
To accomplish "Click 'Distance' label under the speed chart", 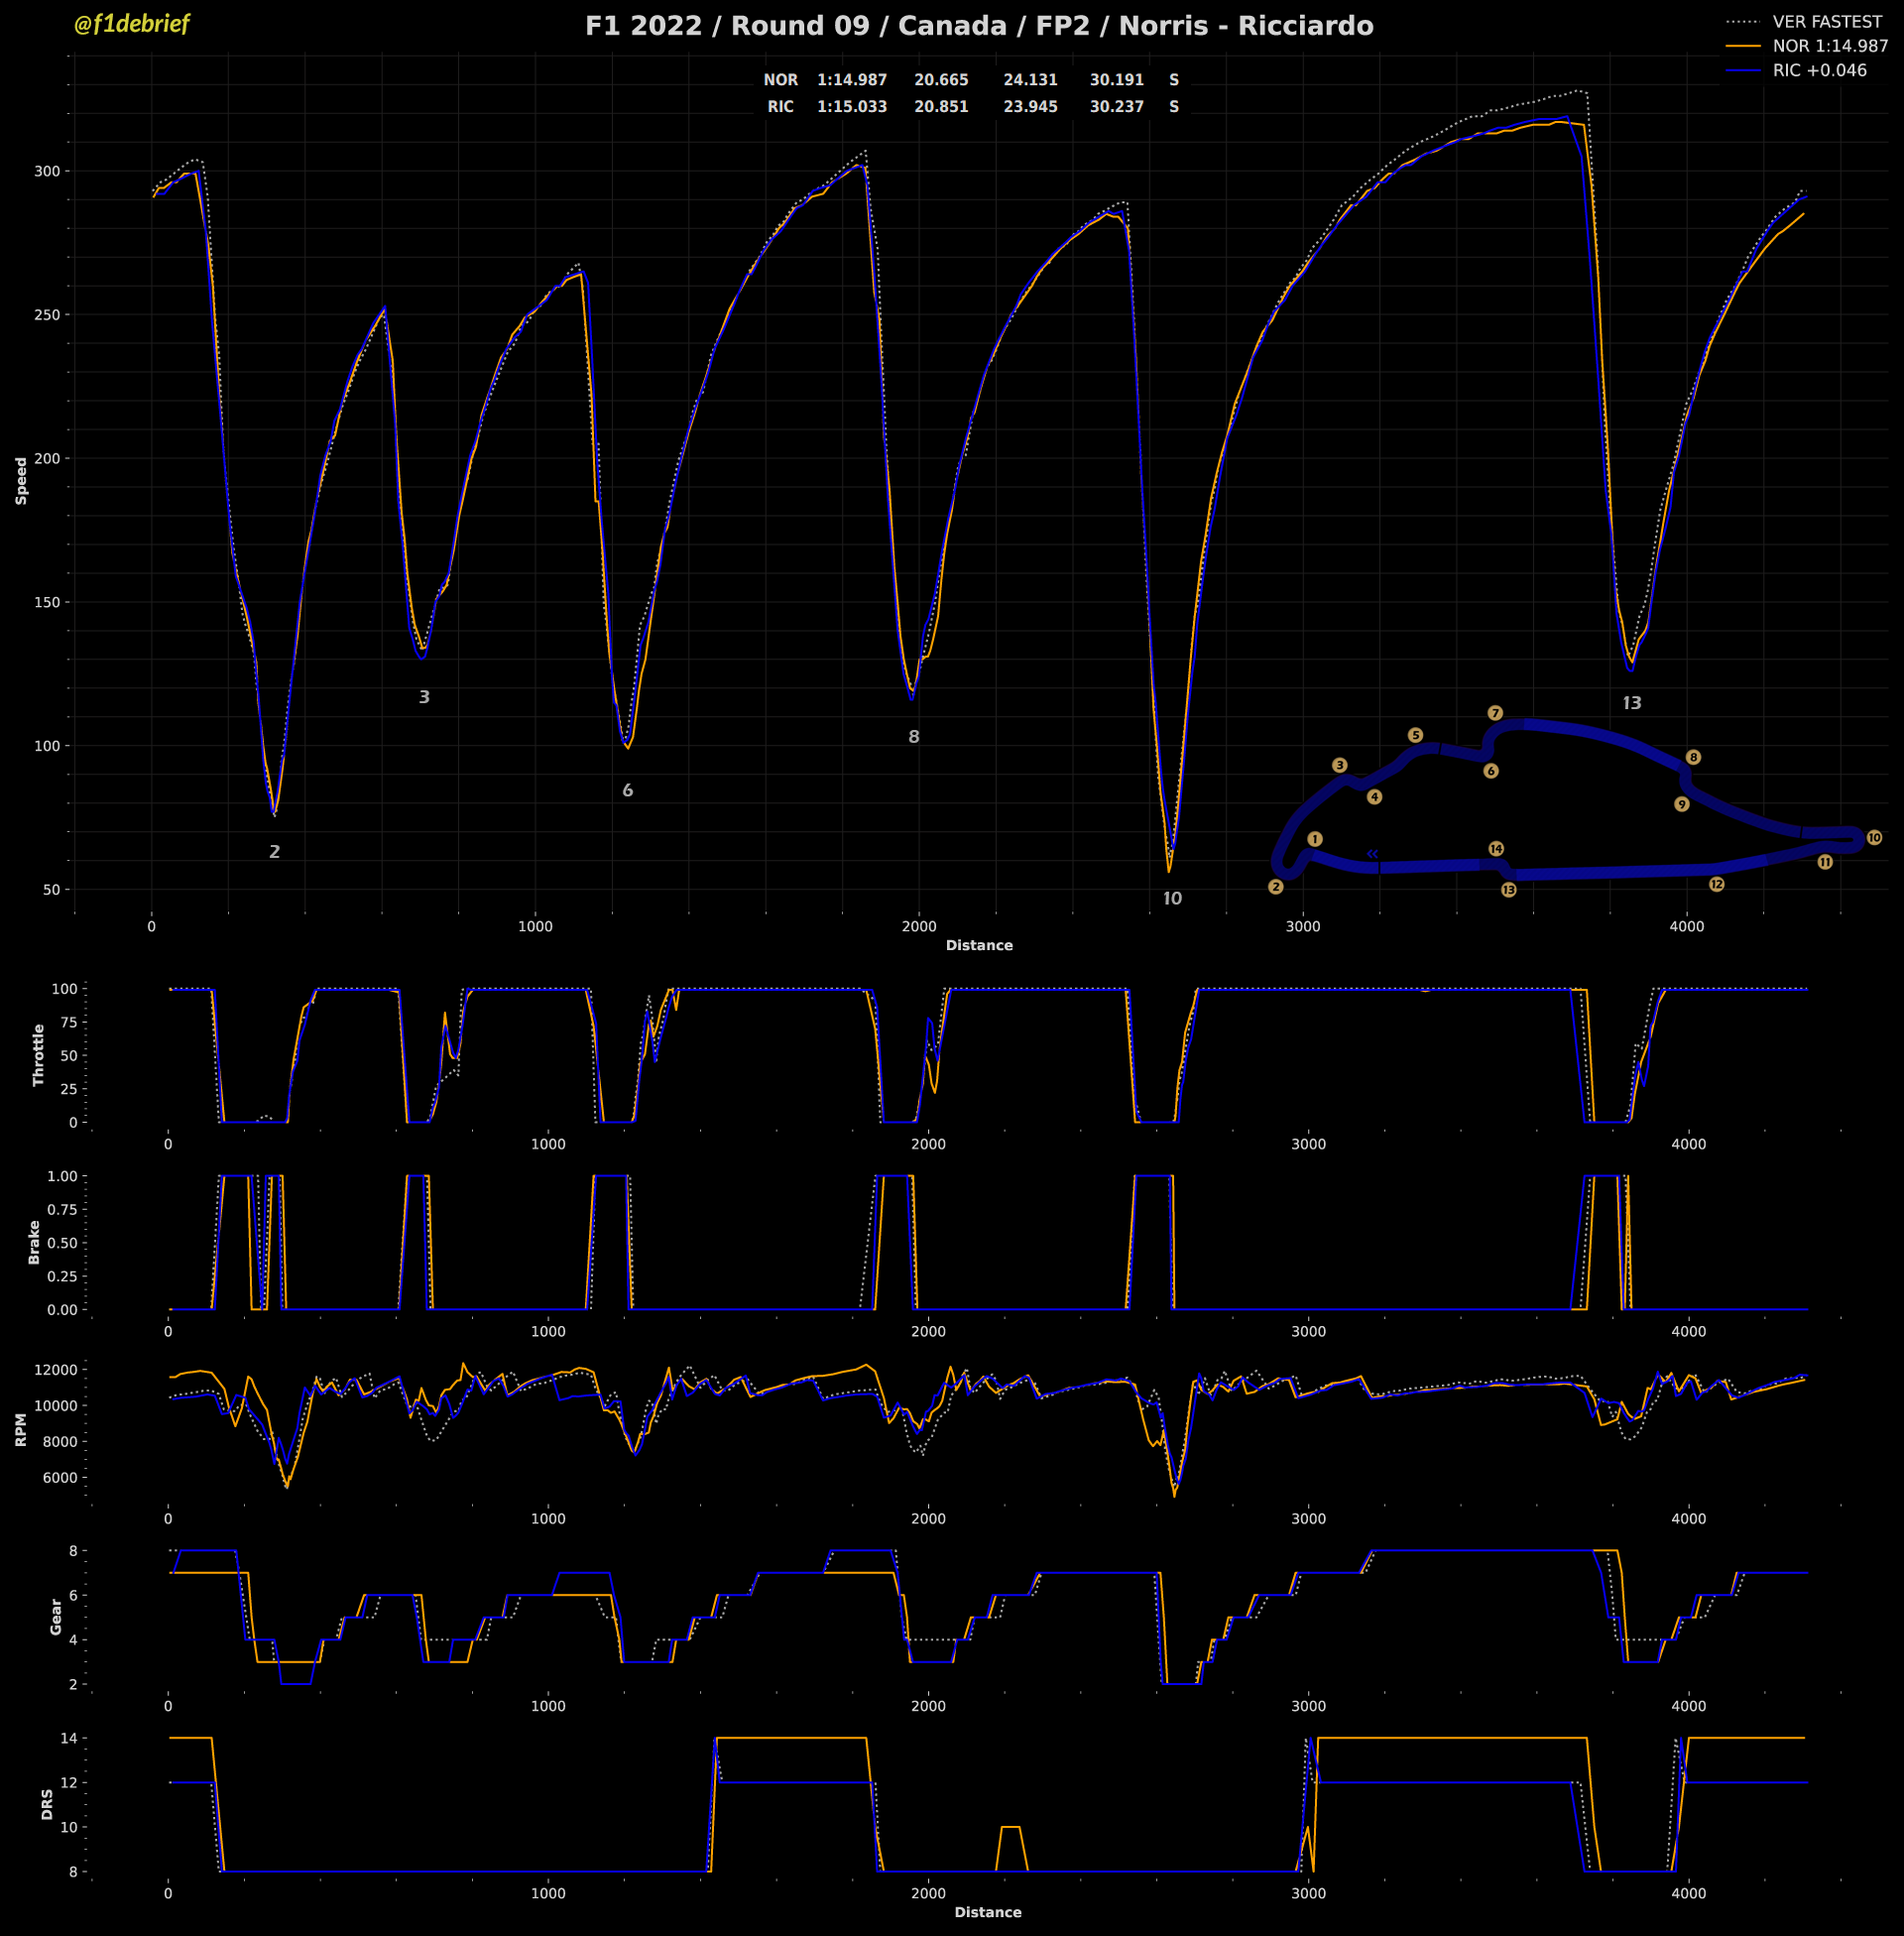I will point(979,945).
